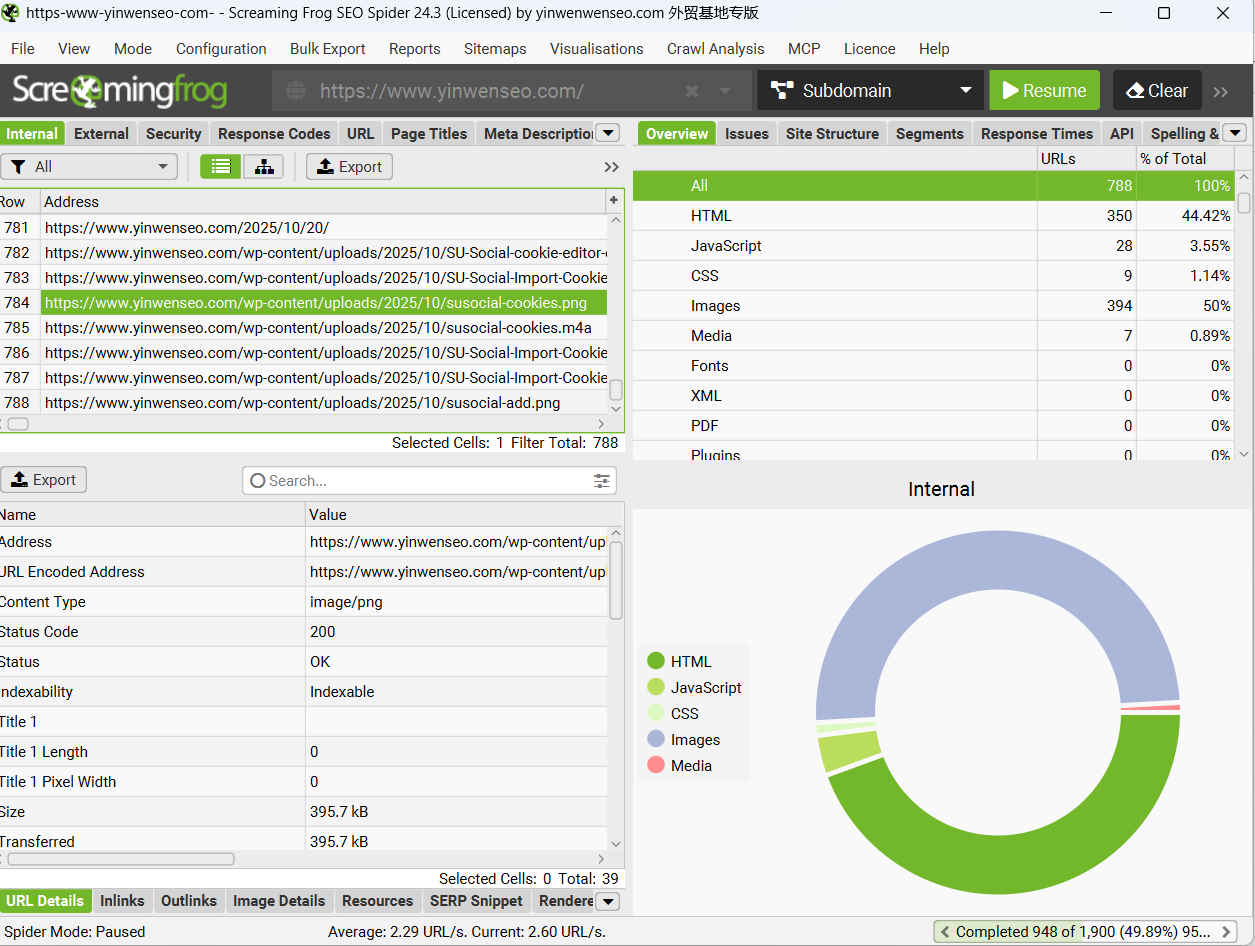The height and width of the screenshot is (946, 1255).
Task: Open the All filter dropdown
Action: coord(89,167)
